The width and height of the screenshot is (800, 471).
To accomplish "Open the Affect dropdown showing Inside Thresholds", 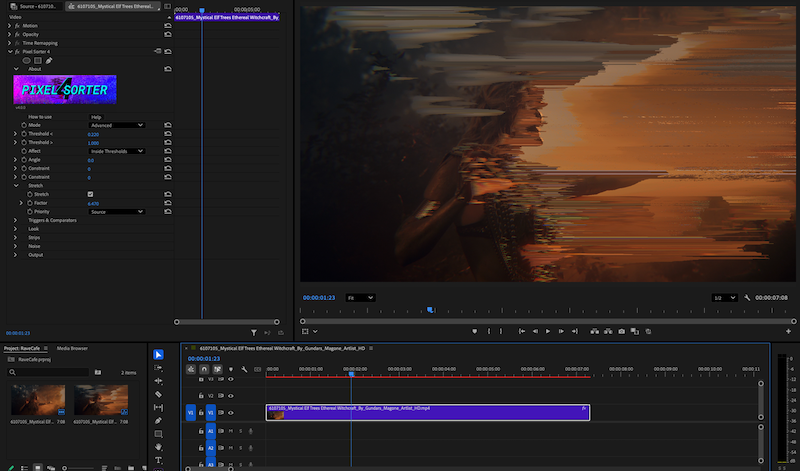I will click(x=116, y=151).
